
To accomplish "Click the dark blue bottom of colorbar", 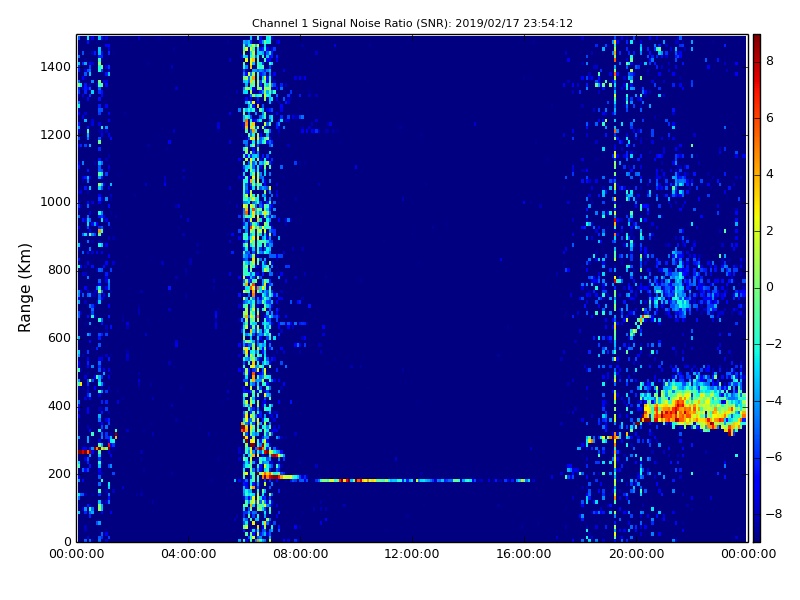I will 757,535.
